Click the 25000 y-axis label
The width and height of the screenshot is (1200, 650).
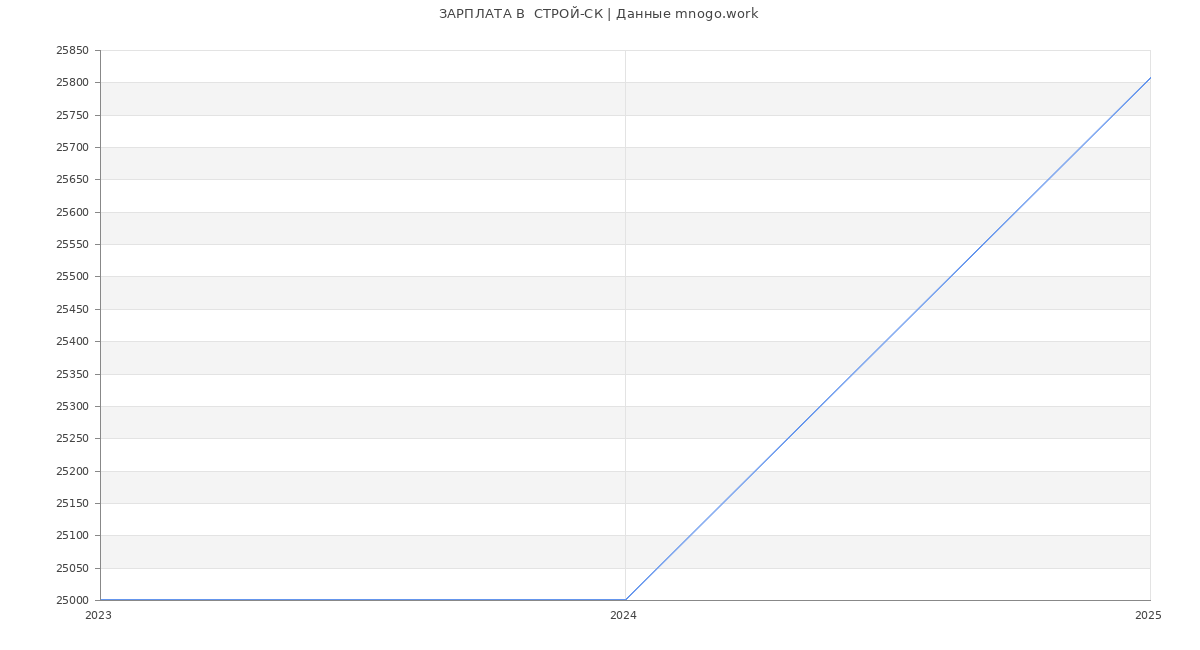click(72, 601)
